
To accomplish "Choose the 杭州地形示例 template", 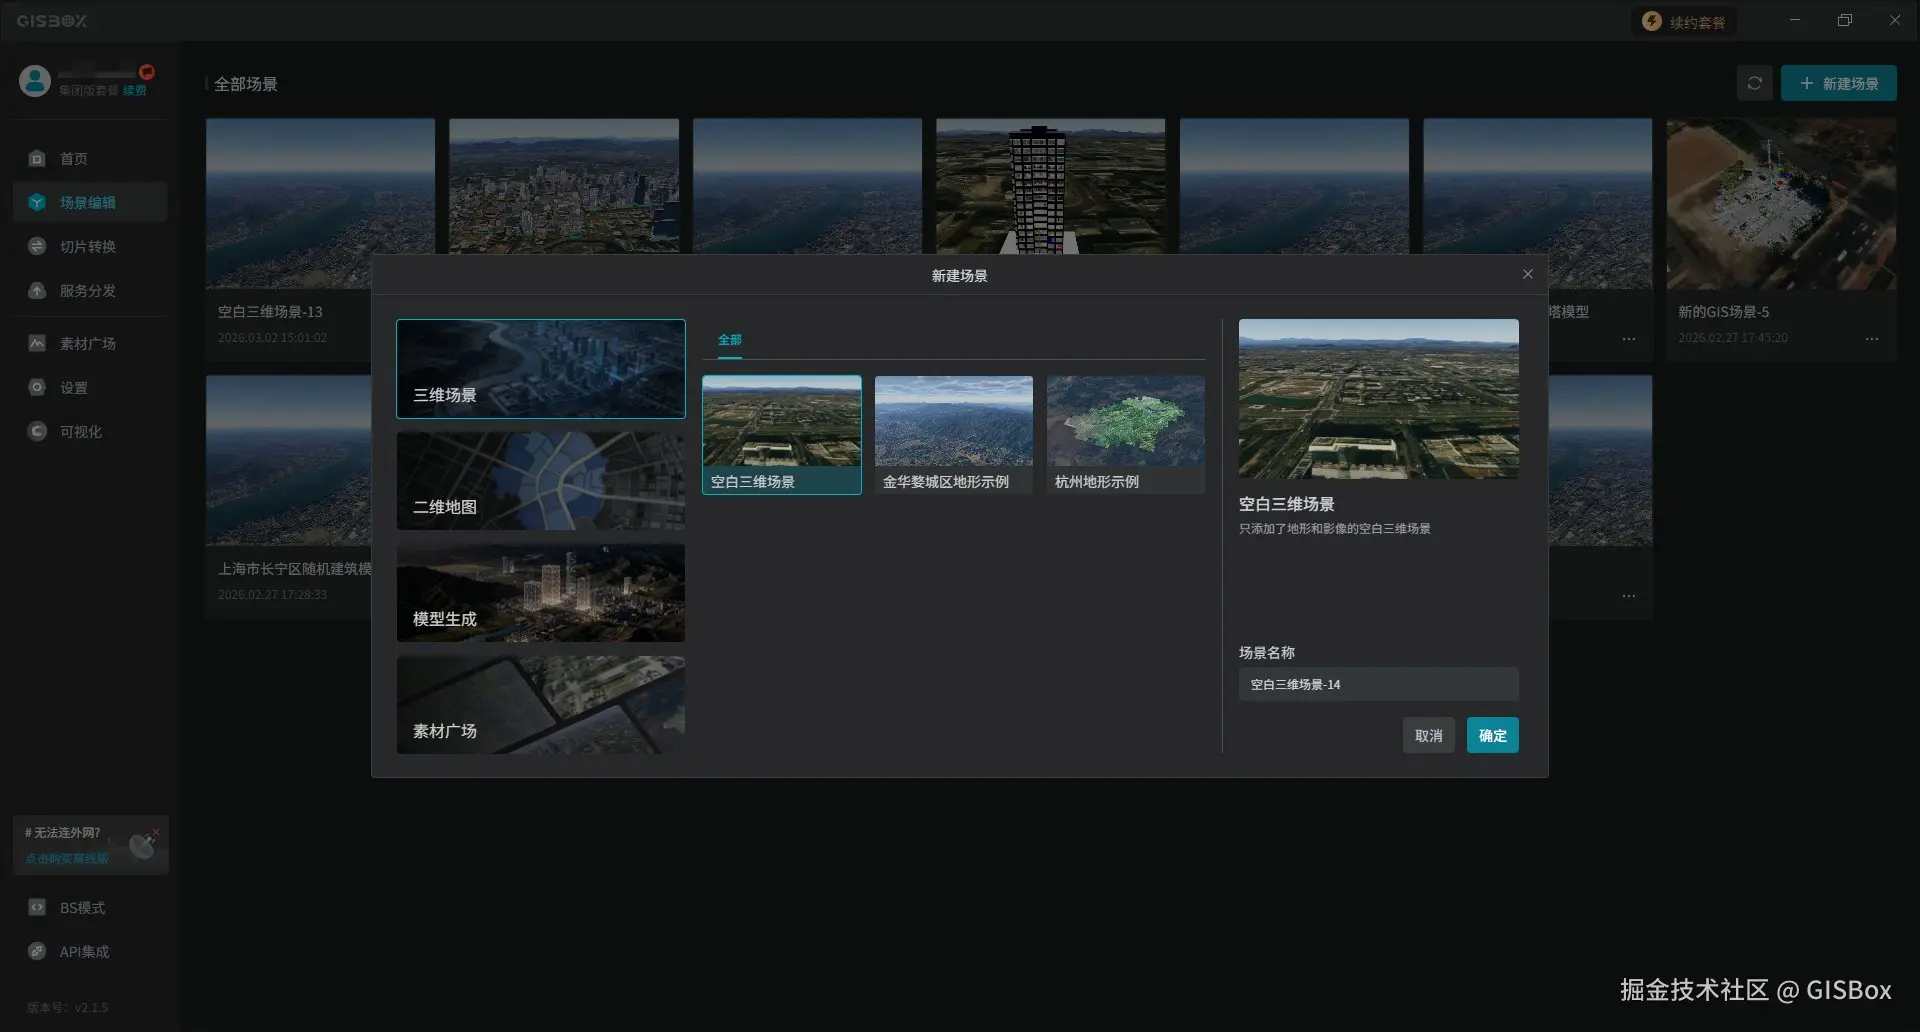I will [x=1126, y=435].
